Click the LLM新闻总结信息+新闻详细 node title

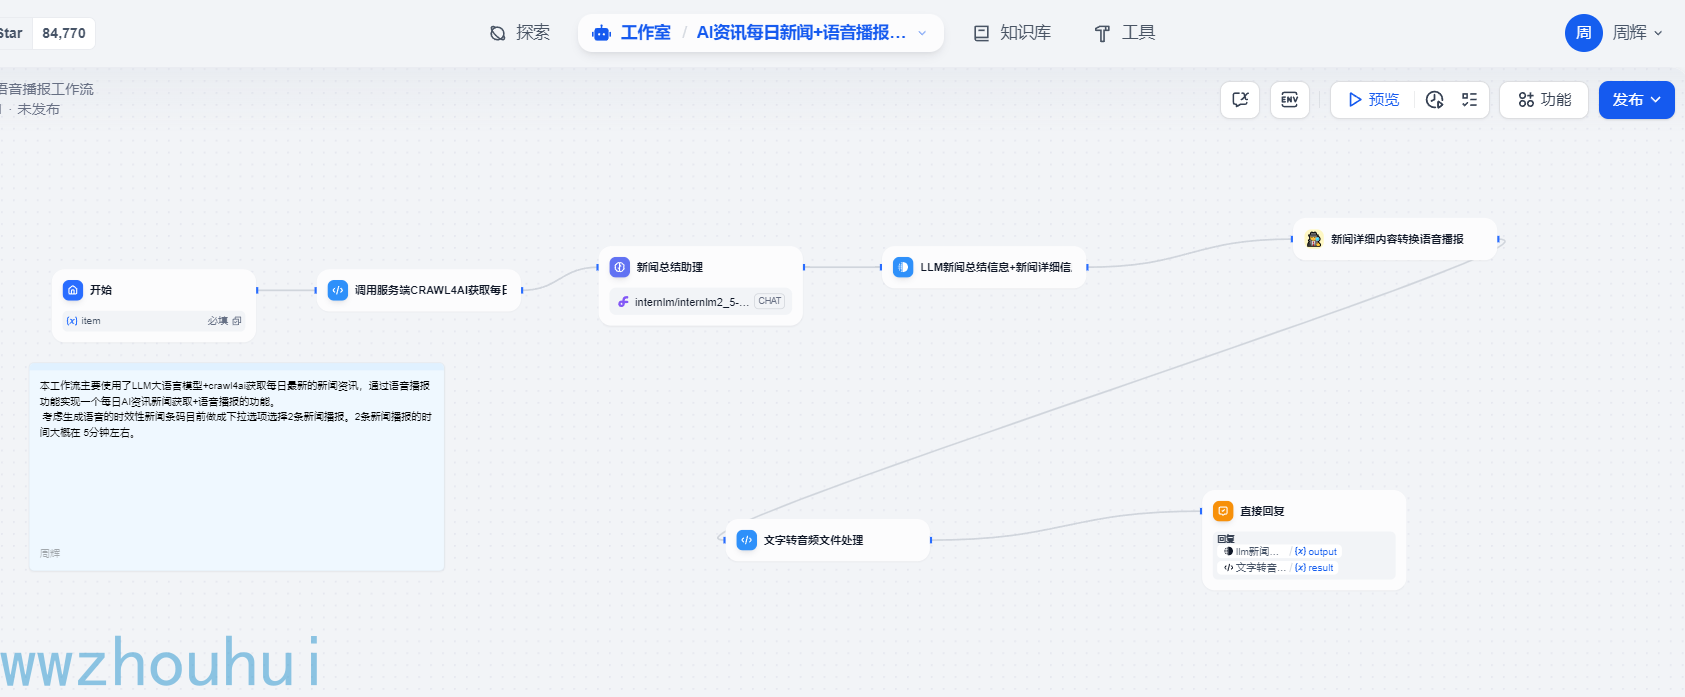[996, 267]
